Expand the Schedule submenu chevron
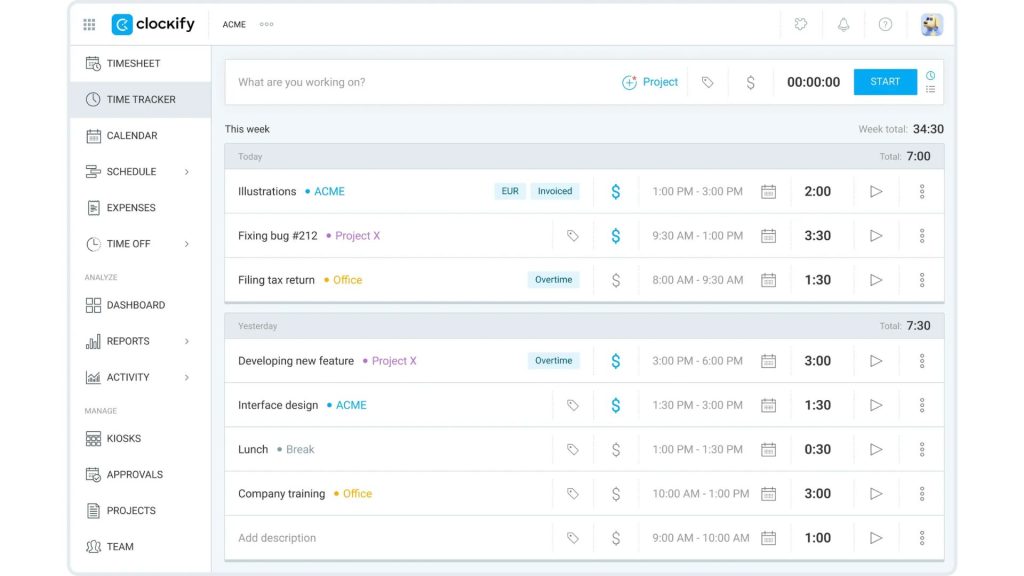This screenshot has height=576, width=1024. tap(187, 172)
